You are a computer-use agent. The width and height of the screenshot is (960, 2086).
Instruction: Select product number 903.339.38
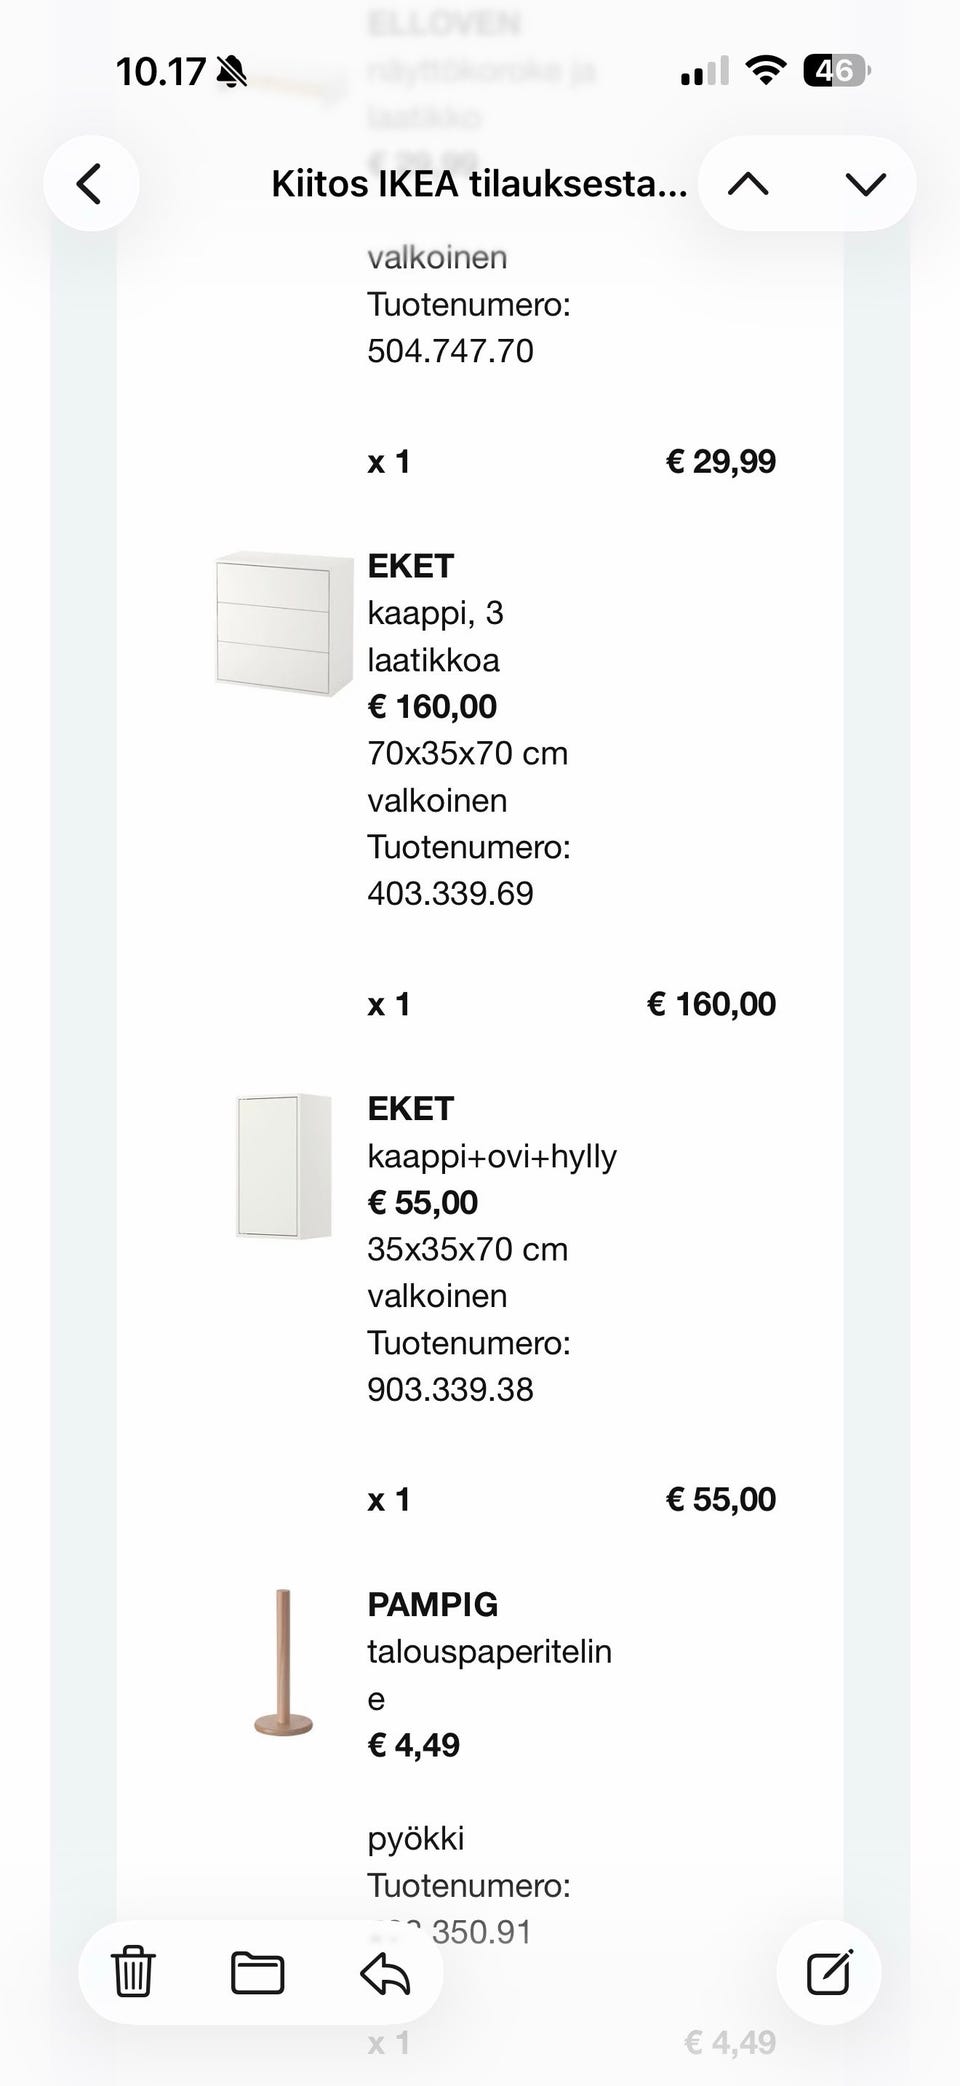450,1389
